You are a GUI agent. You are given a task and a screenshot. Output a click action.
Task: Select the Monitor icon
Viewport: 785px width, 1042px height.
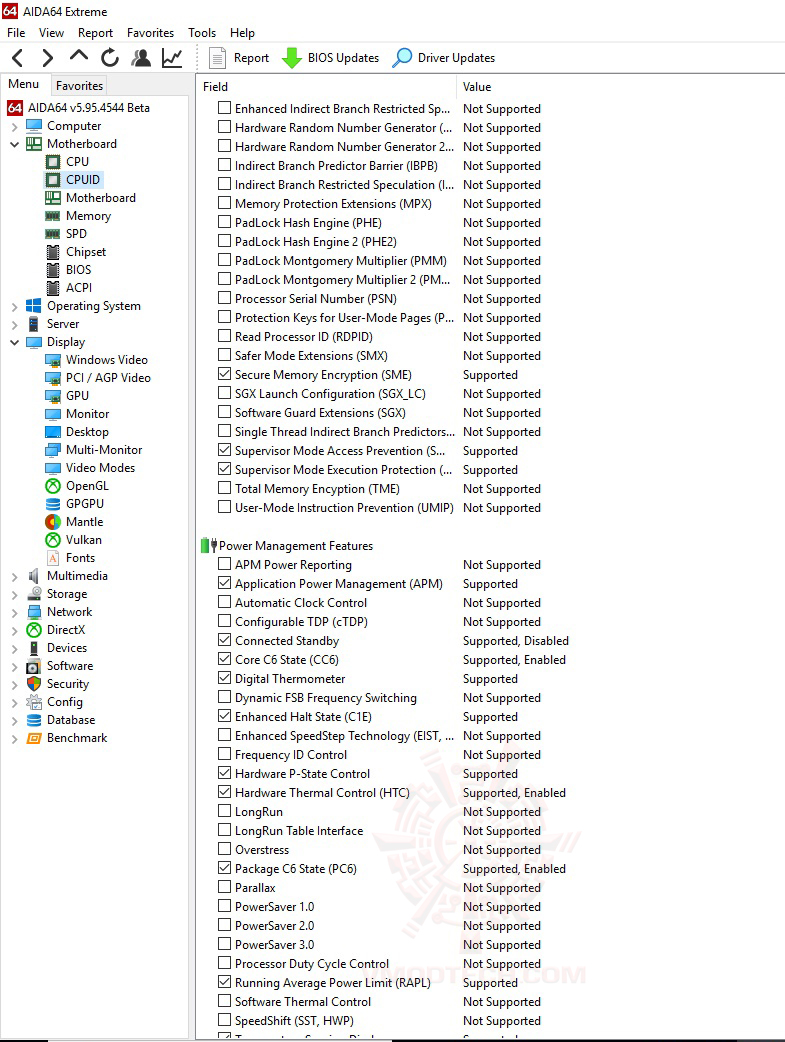coord(53,414)
